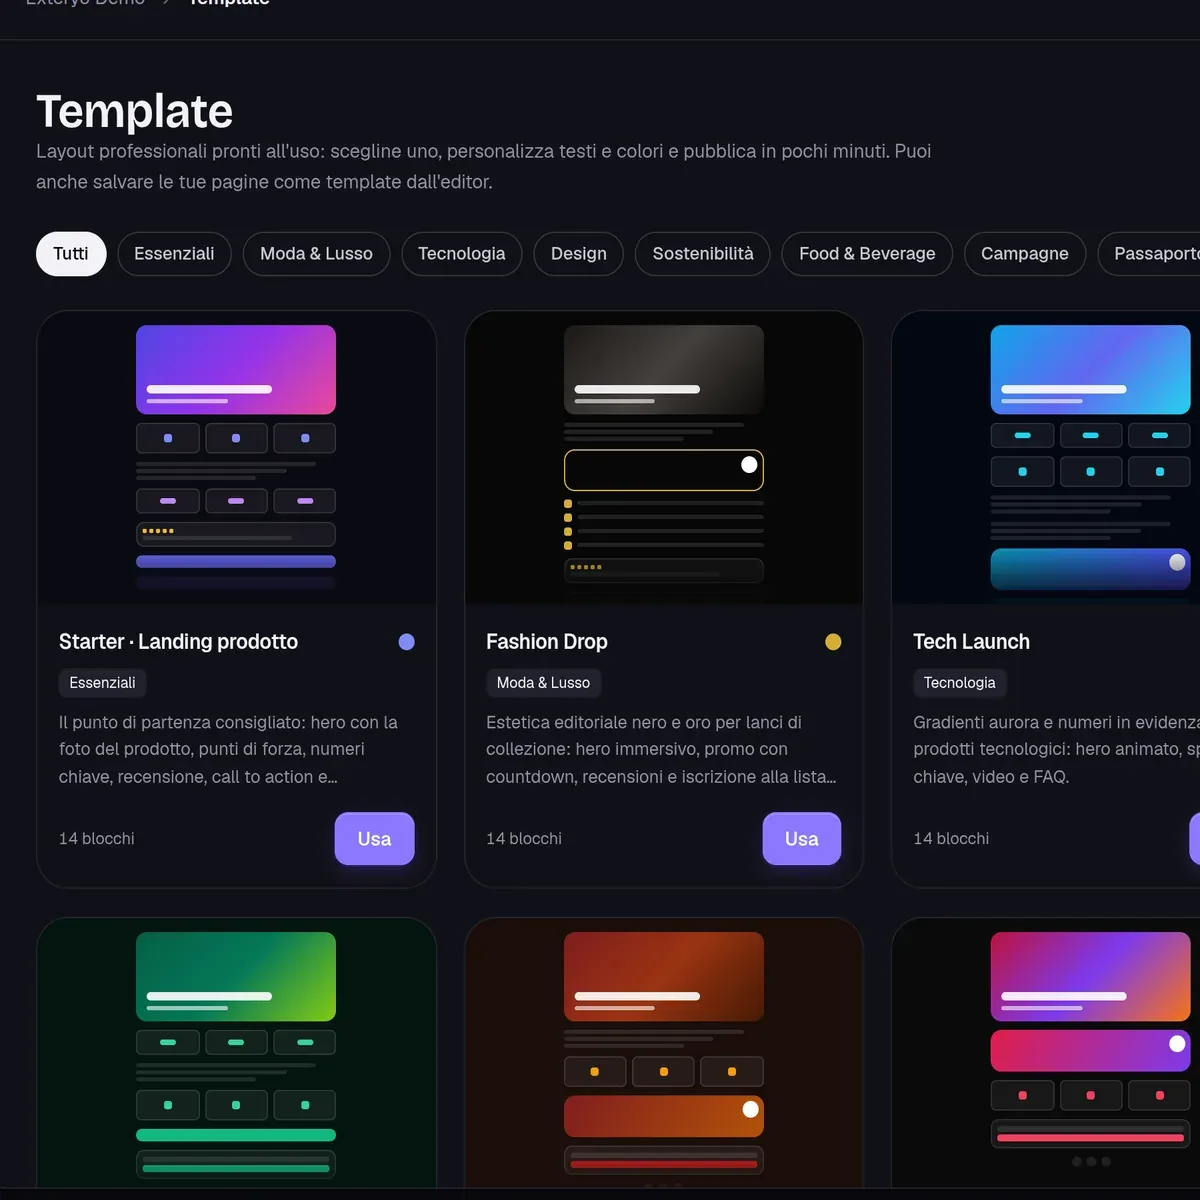
Task: Click the Template breadcrumb item
Action: (229, 3)
